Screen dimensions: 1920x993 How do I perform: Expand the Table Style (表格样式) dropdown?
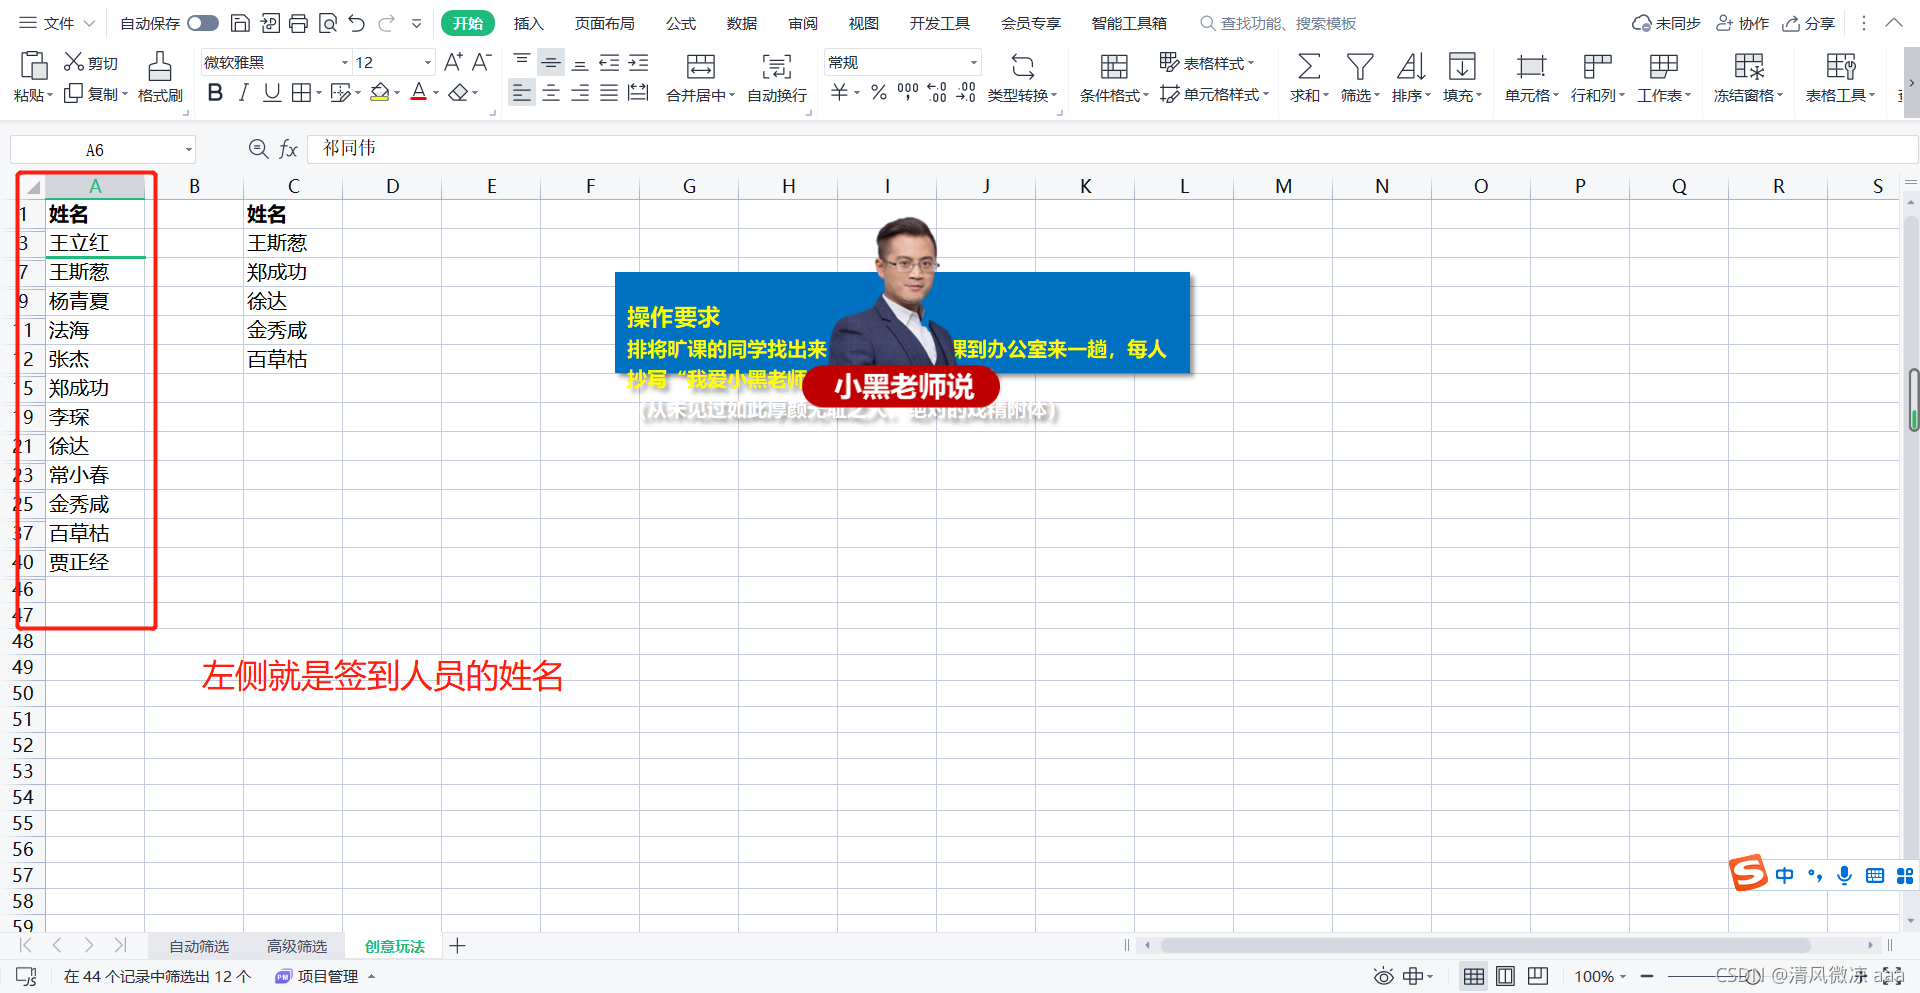pos(1207,62)
